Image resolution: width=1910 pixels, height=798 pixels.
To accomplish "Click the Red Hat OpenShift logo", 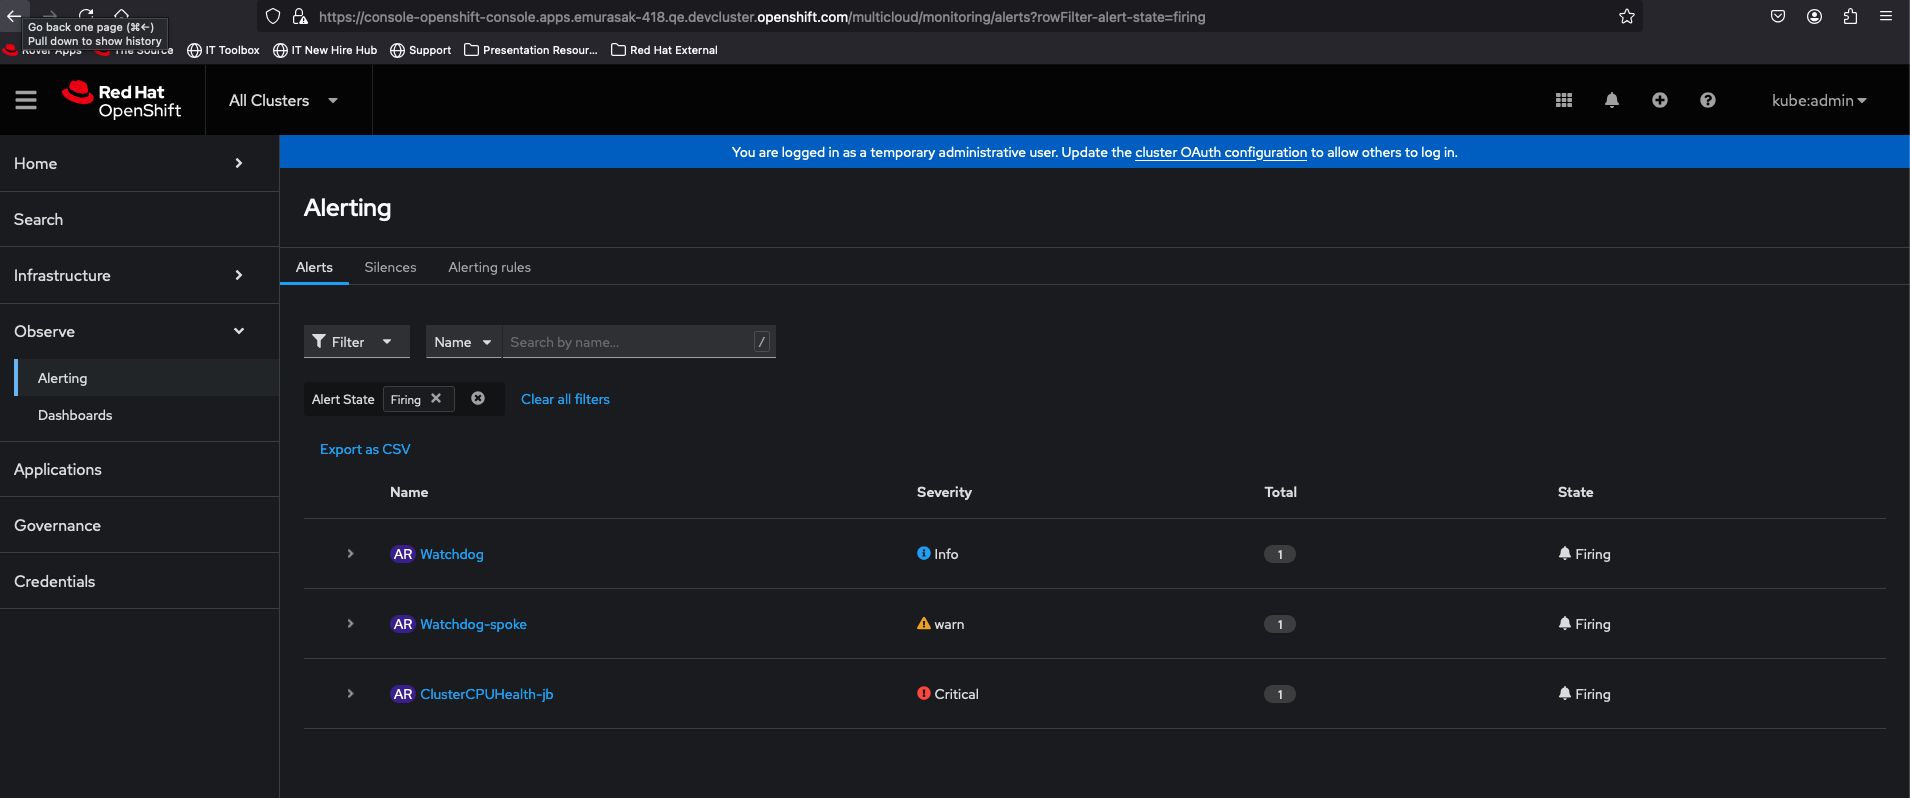I will pyautogui.click(x=122, y=100).
